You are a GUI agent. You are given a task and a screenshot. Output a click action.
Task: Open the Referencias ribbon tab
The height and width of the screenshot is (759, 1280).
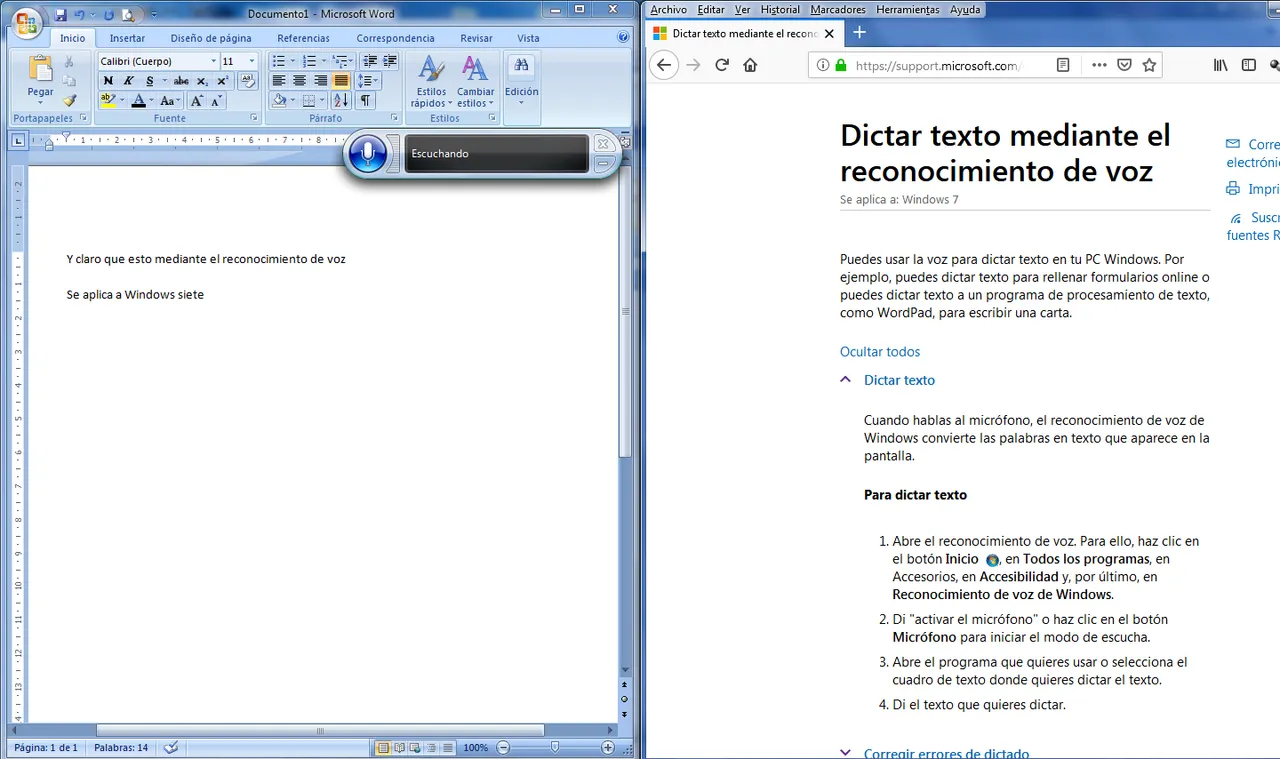pos(303,38)
